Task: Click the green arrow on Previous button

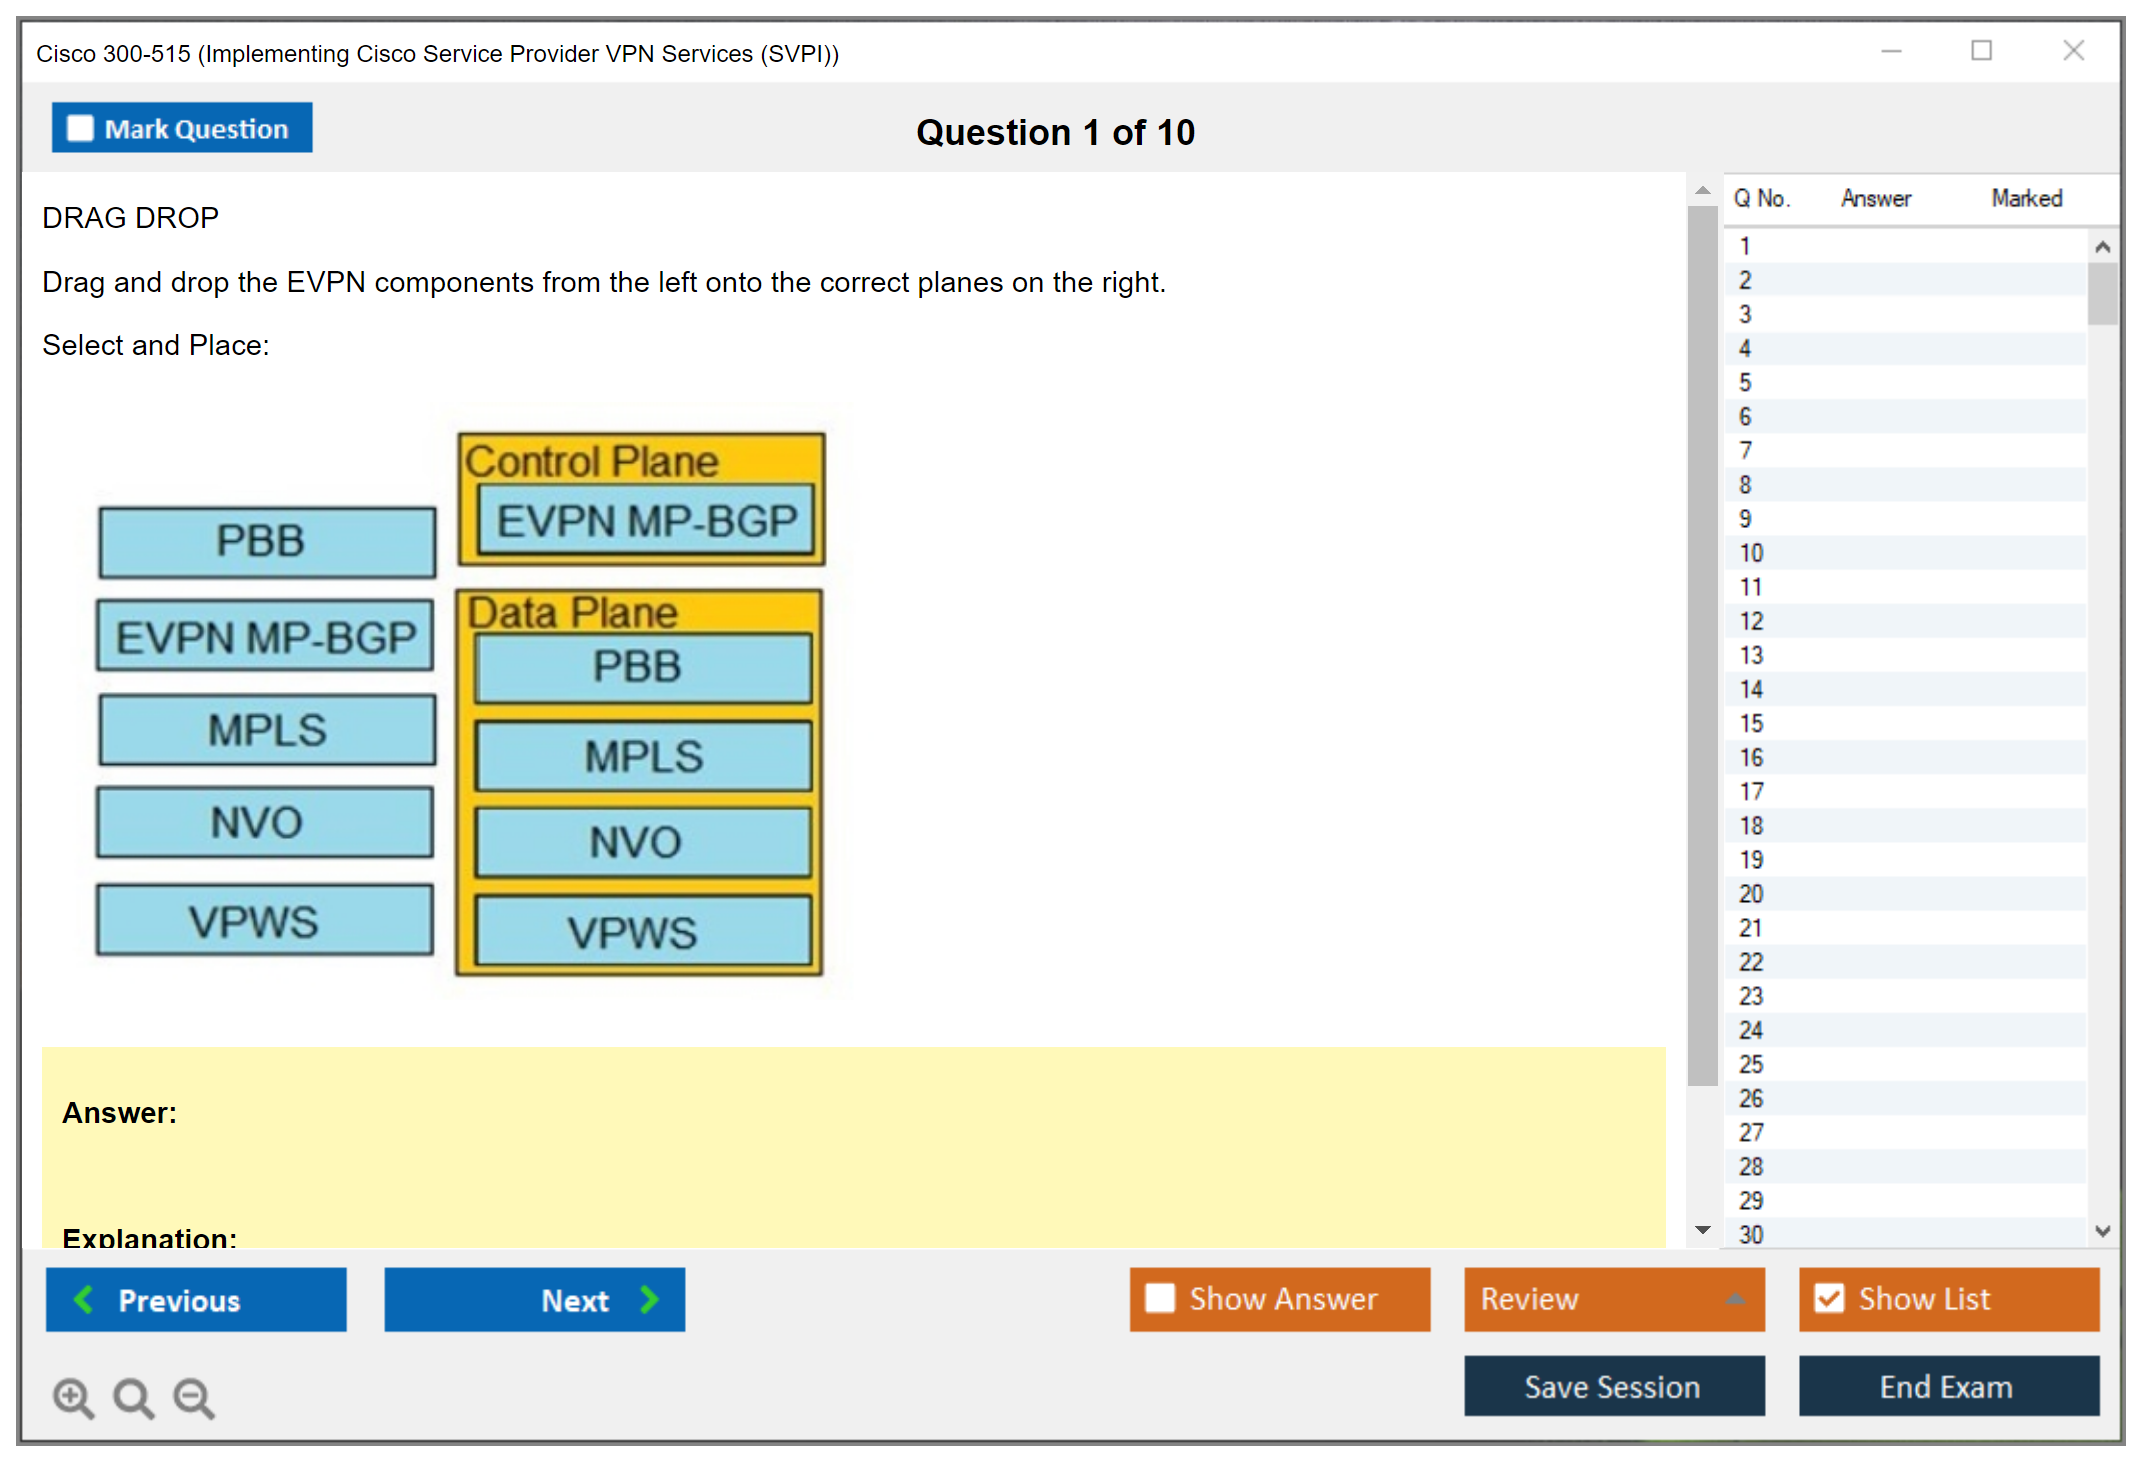Action: (x=84, y=1299)
